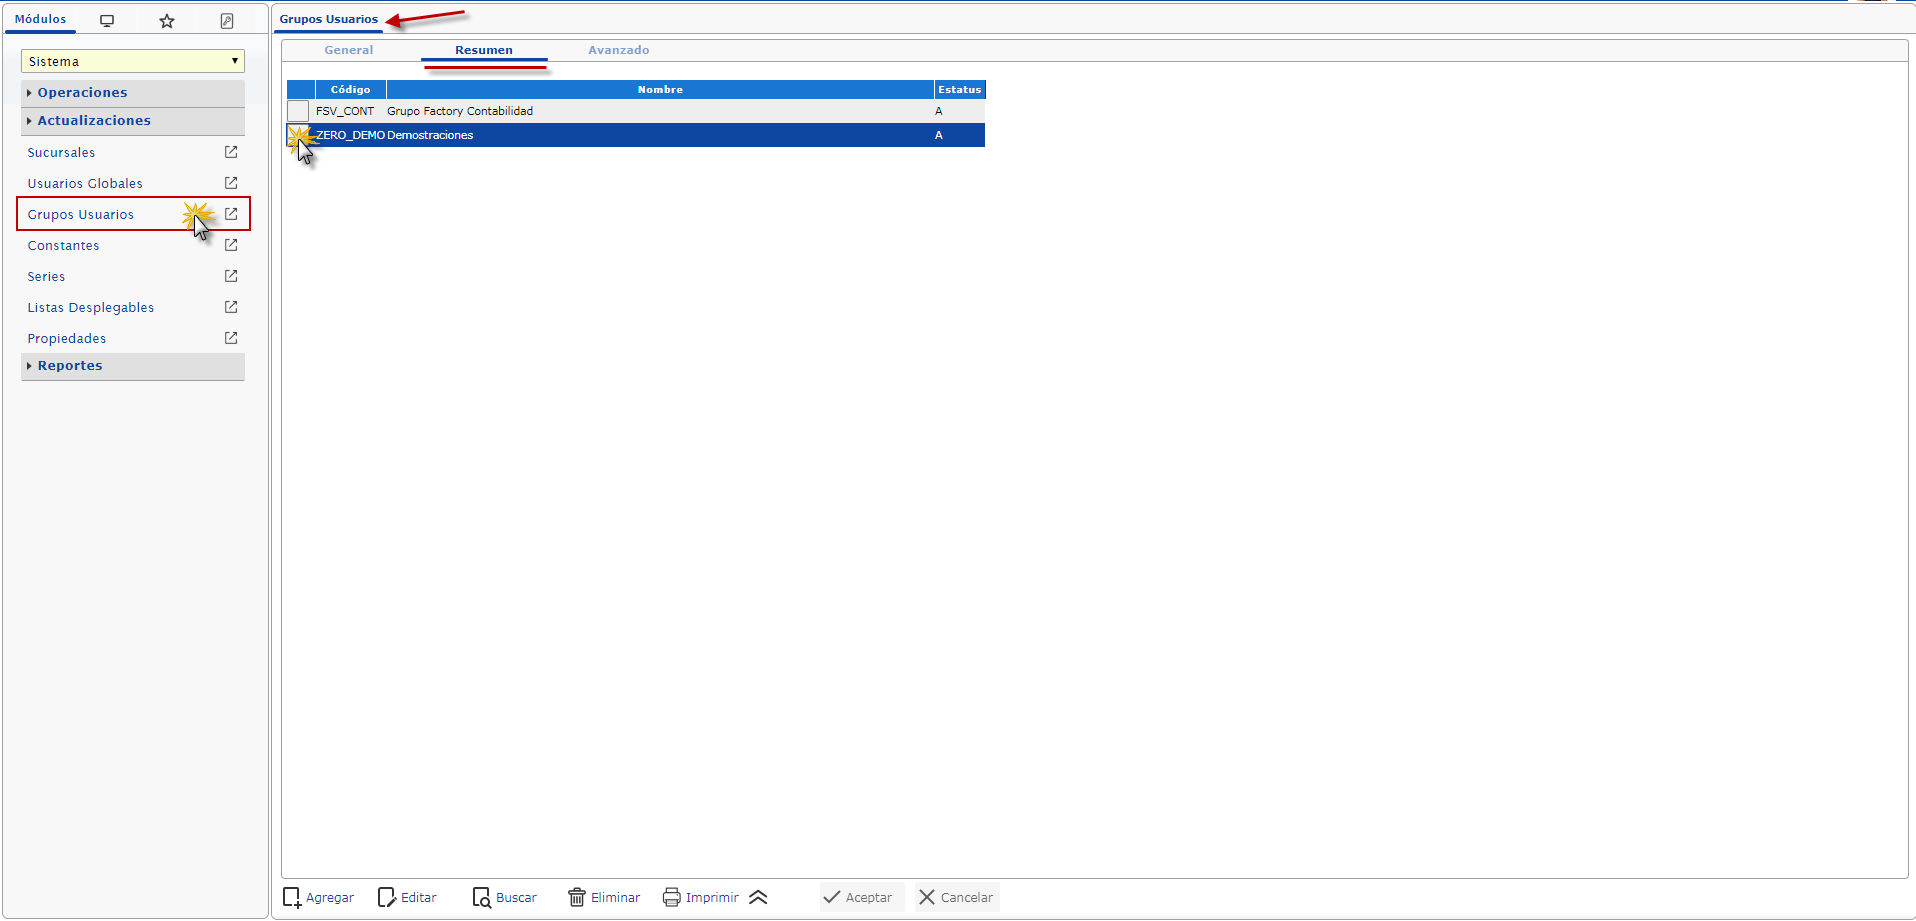
Task: Open the Series link
Action: click(x=46, y=277)
